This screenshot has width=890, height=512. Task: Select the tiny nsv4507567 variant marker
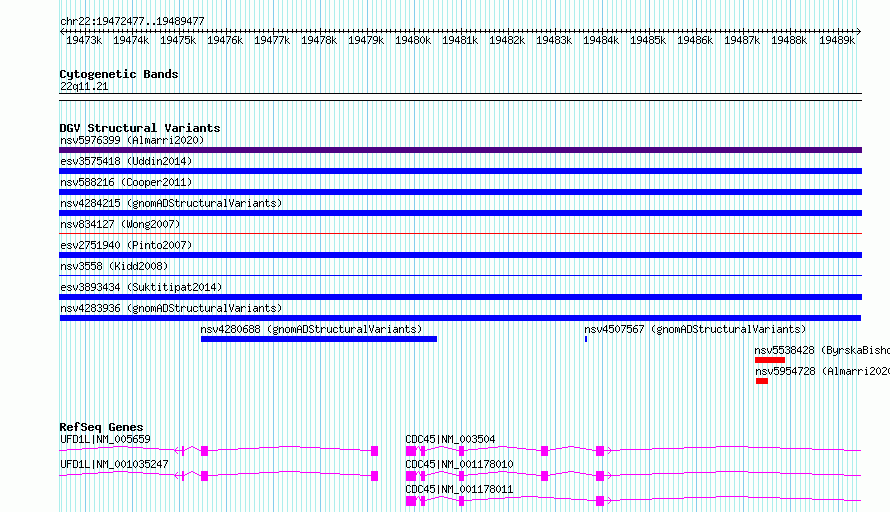[586, 339]
